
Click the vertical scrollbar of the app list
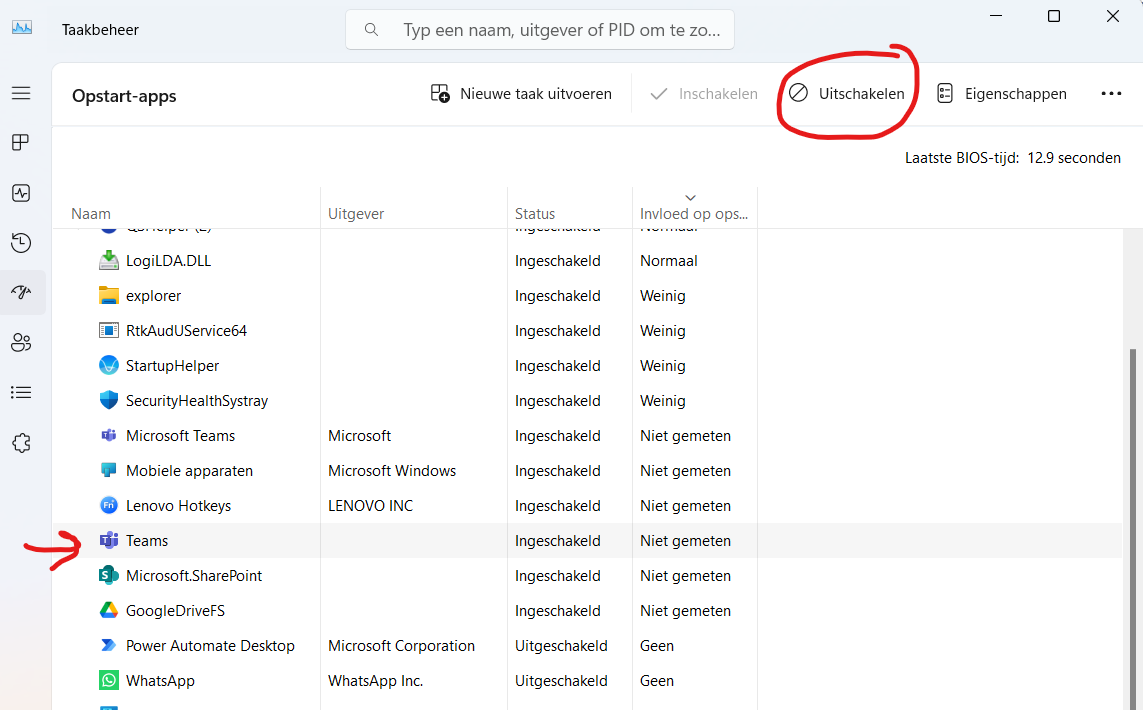[1132, 528]
